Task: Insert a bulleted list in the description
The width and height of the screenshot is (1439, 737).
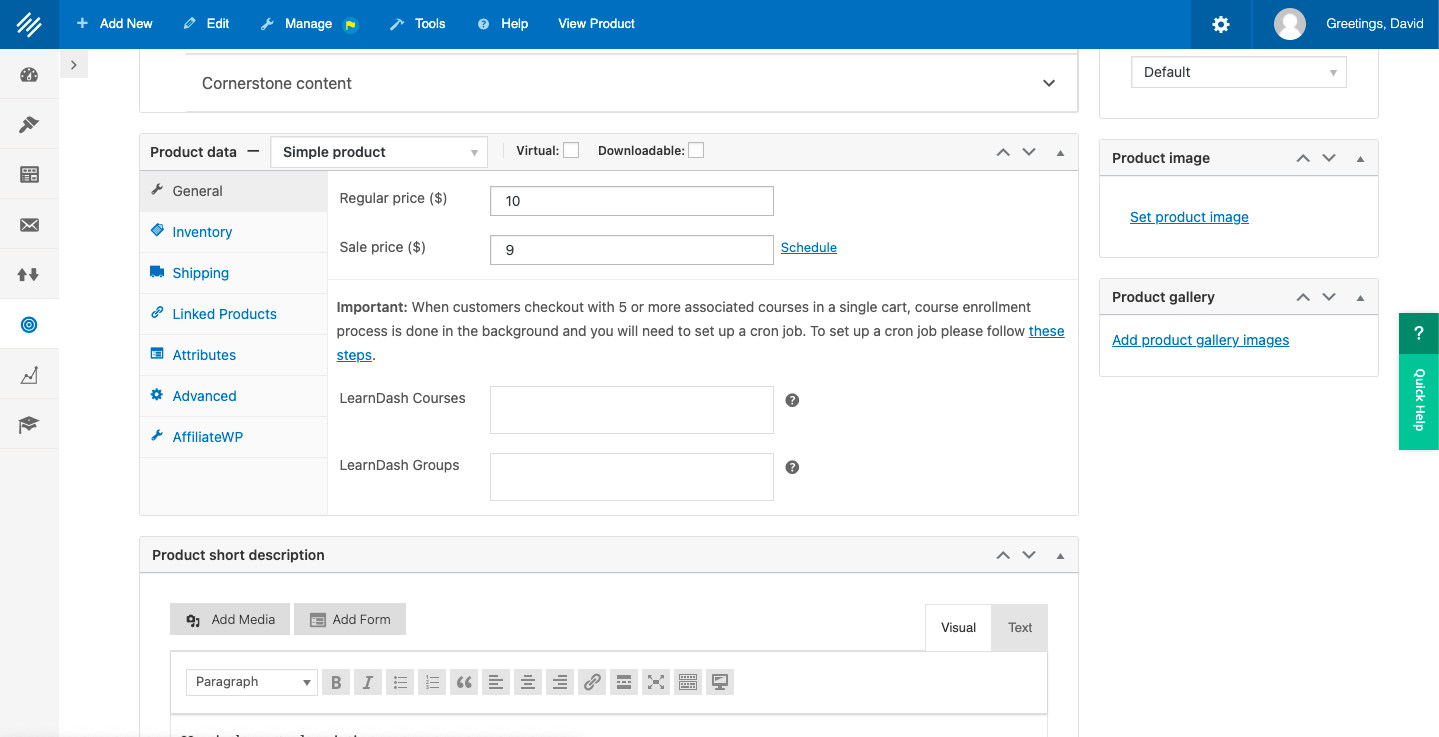Action: (400, 681)
